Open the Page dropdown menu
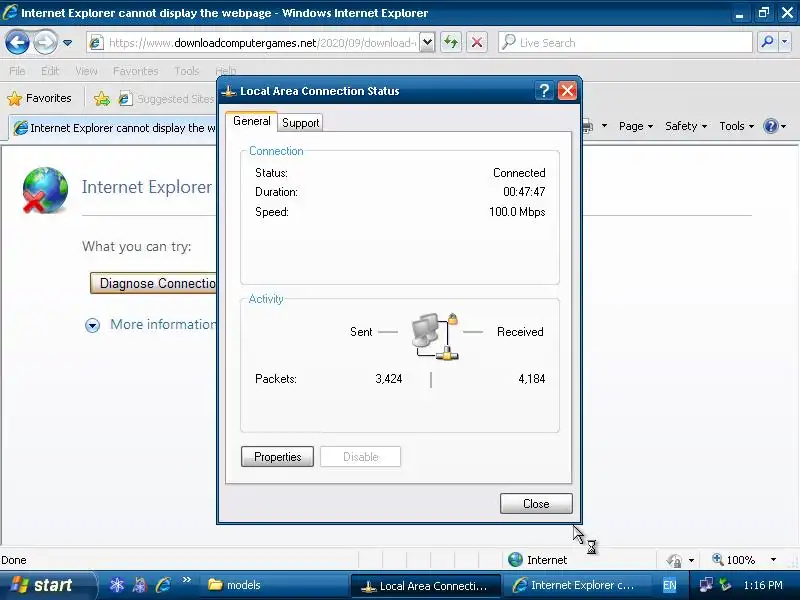This screenshot has height=600, width=800. tap(636, 126)
